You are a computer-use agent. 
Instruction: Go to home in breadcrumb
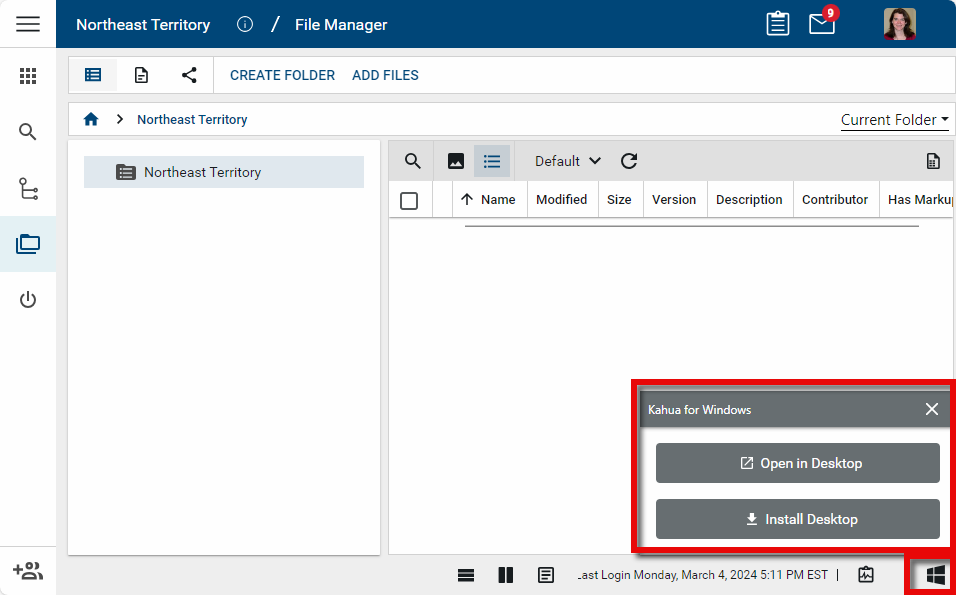pyautogui.click(x=91, y=119)
